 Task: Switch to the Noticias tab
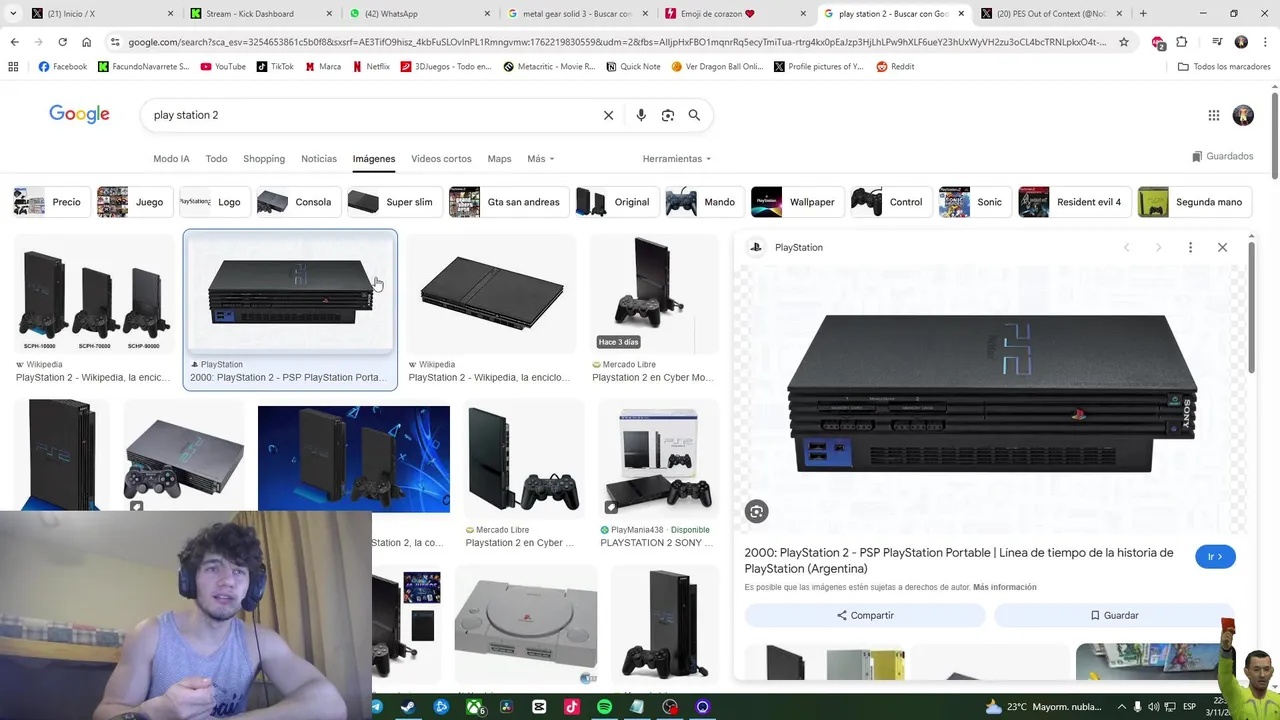(x=319, y=159)
